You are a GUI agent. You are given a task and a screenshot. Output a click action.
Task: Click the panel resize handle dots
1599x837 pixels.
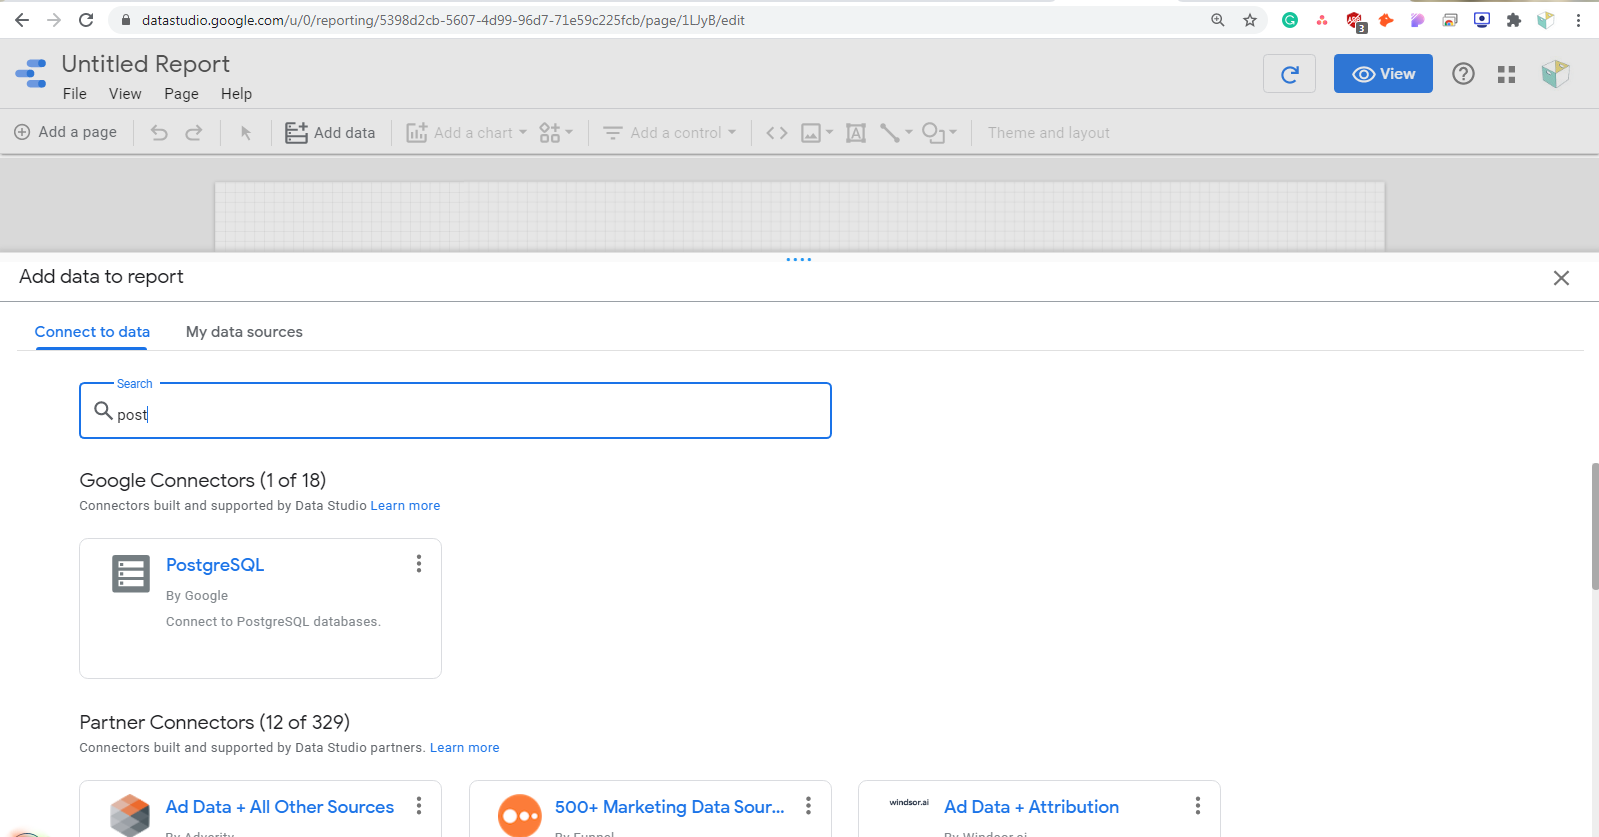coord(799,260)
